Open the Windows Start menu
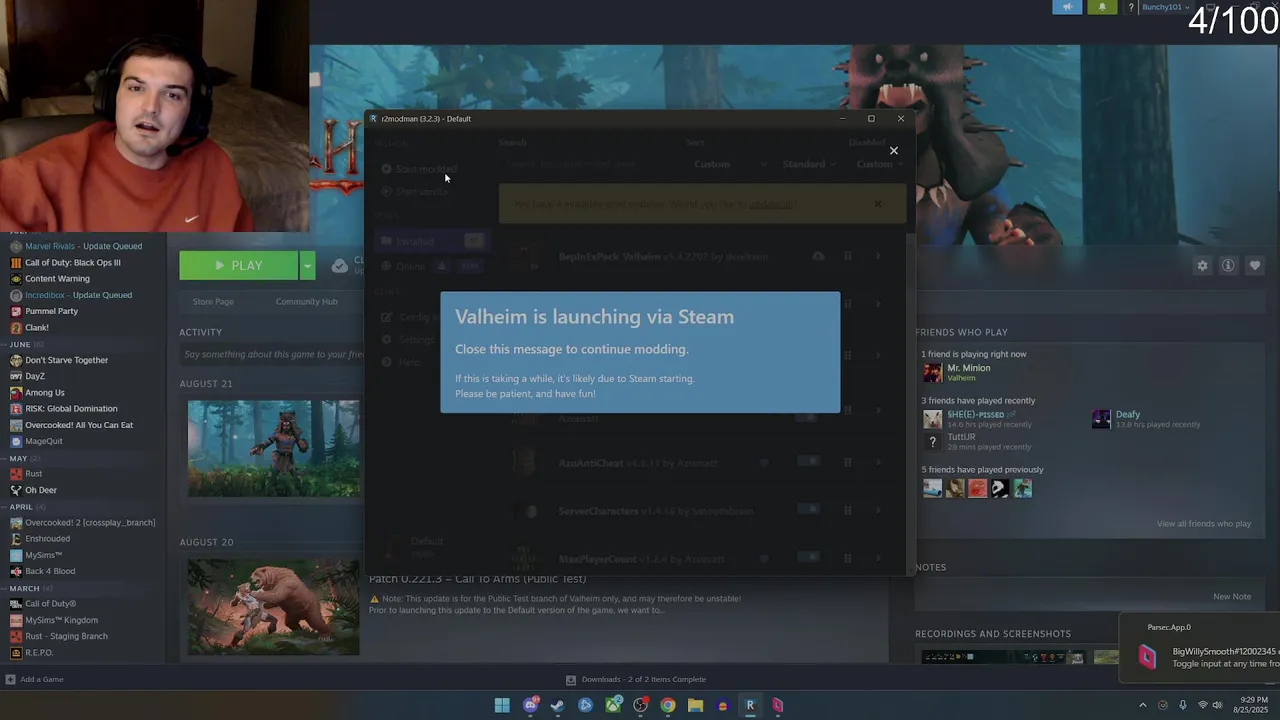Screen dimensions: 1280x720 (x=502, y=705)
